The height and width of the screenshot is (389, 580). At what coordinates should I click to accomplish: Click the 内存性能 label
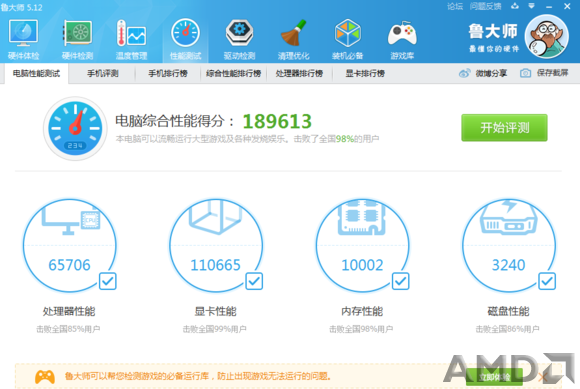point(362,311)
